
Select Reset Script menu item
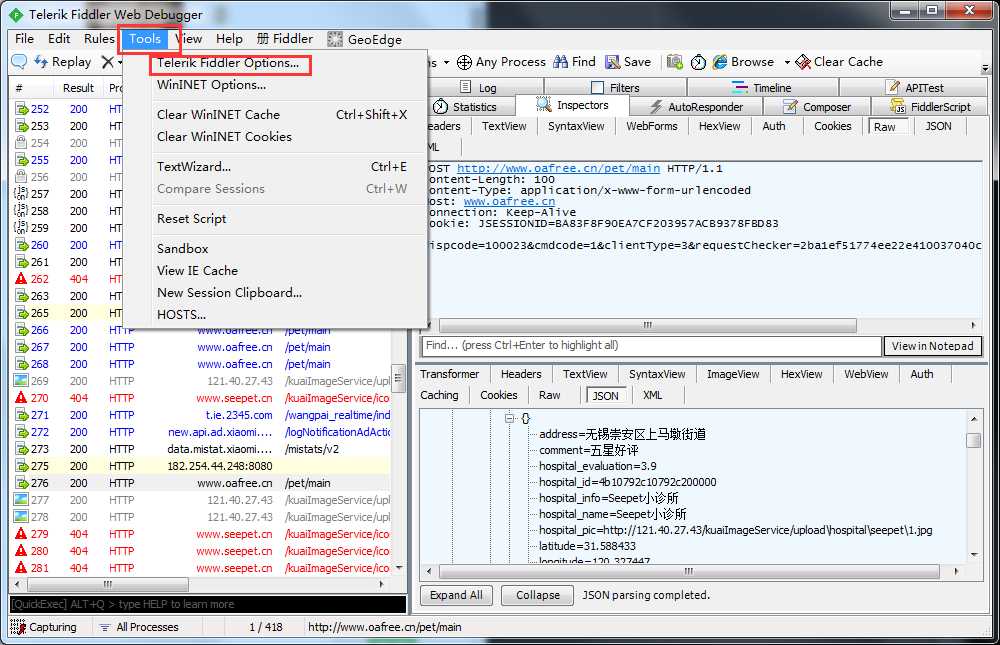click(x=191, y=219)
